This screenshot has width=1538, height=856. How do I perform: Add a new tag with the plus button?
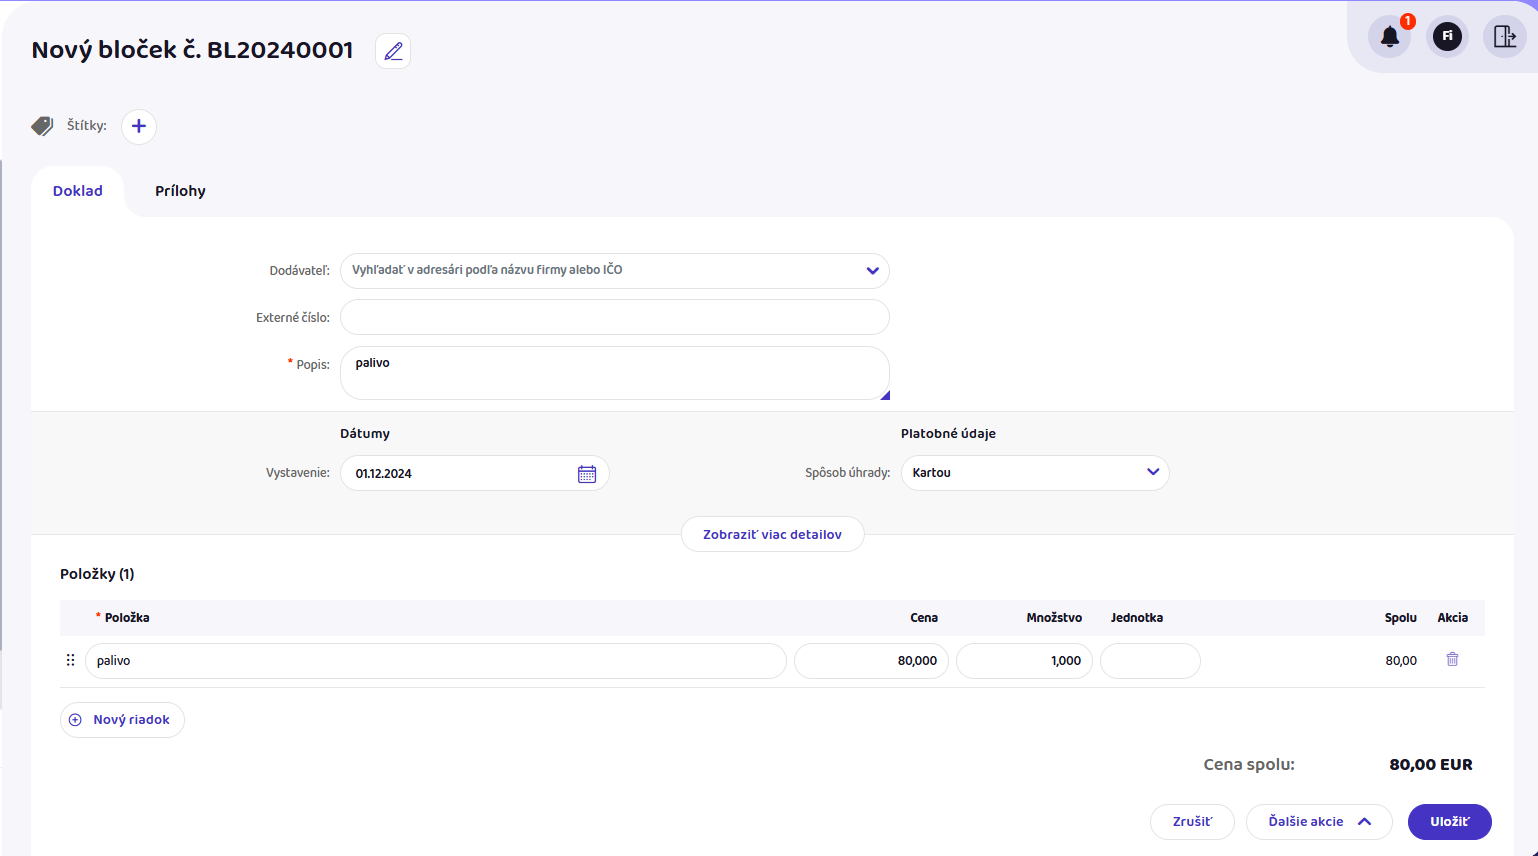pyautogui.click(x=139, y=126)
